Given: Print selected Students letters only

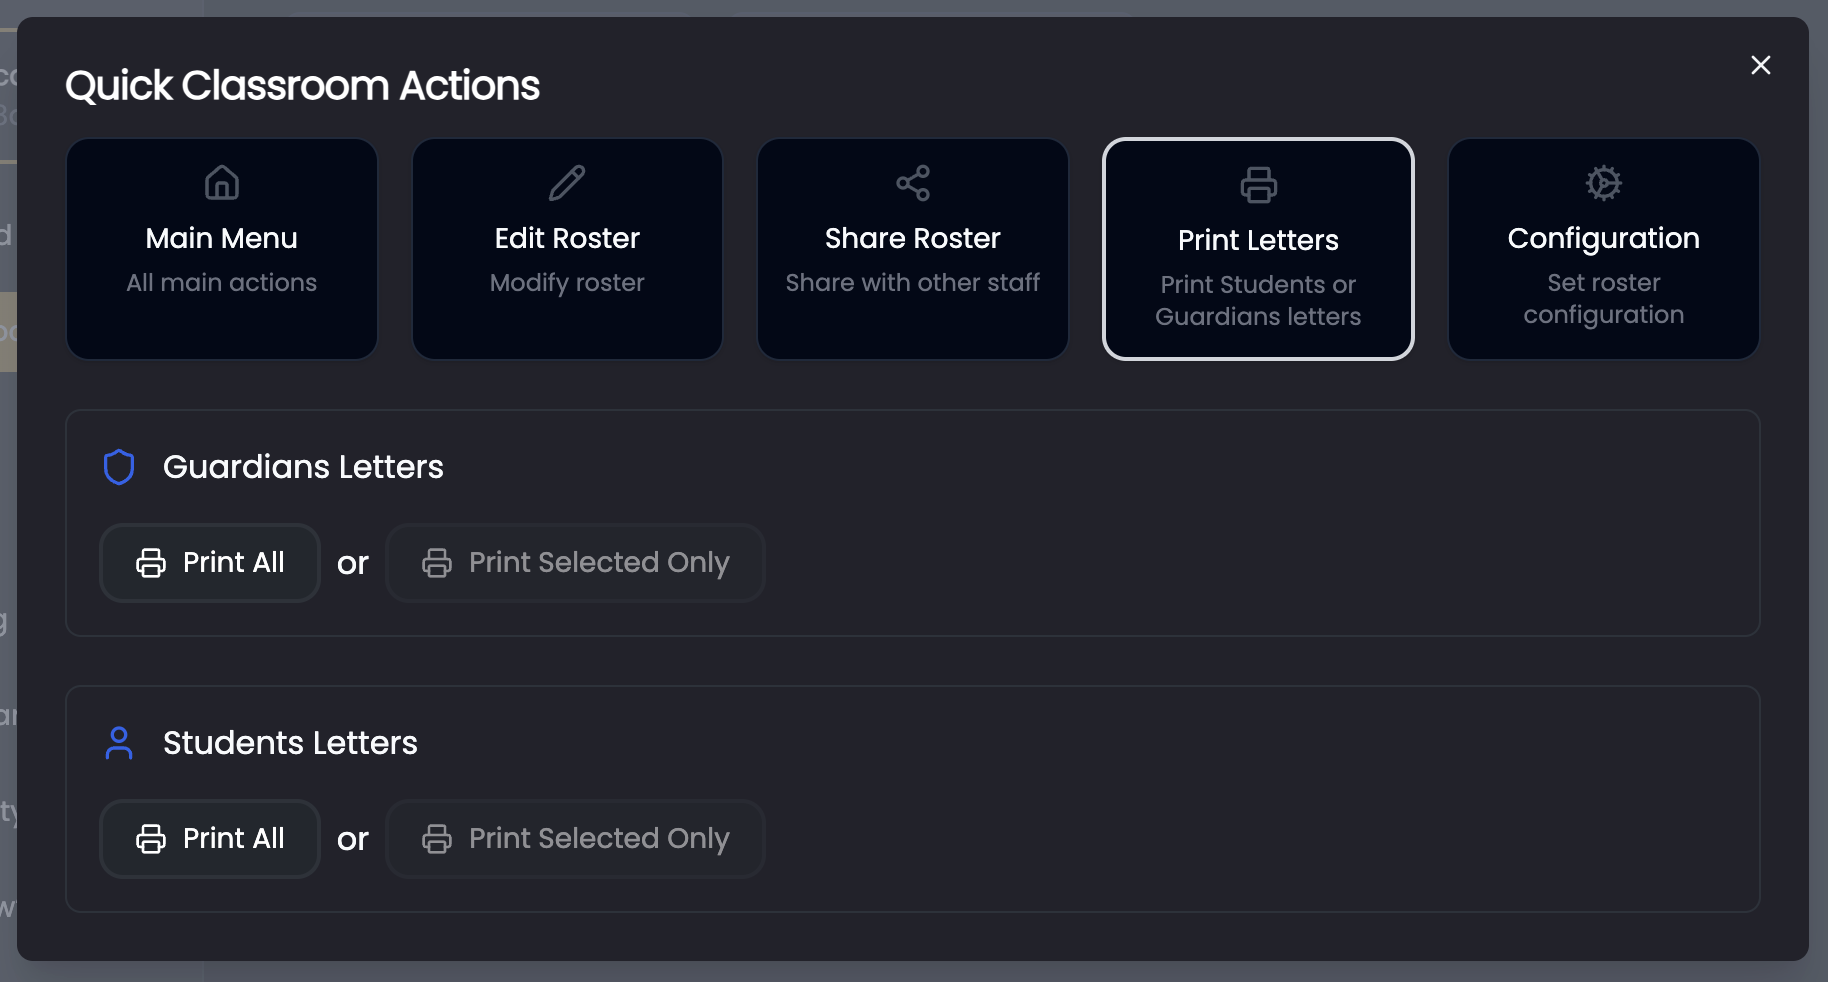Looking at the screenshot, I should coord(576,839).
